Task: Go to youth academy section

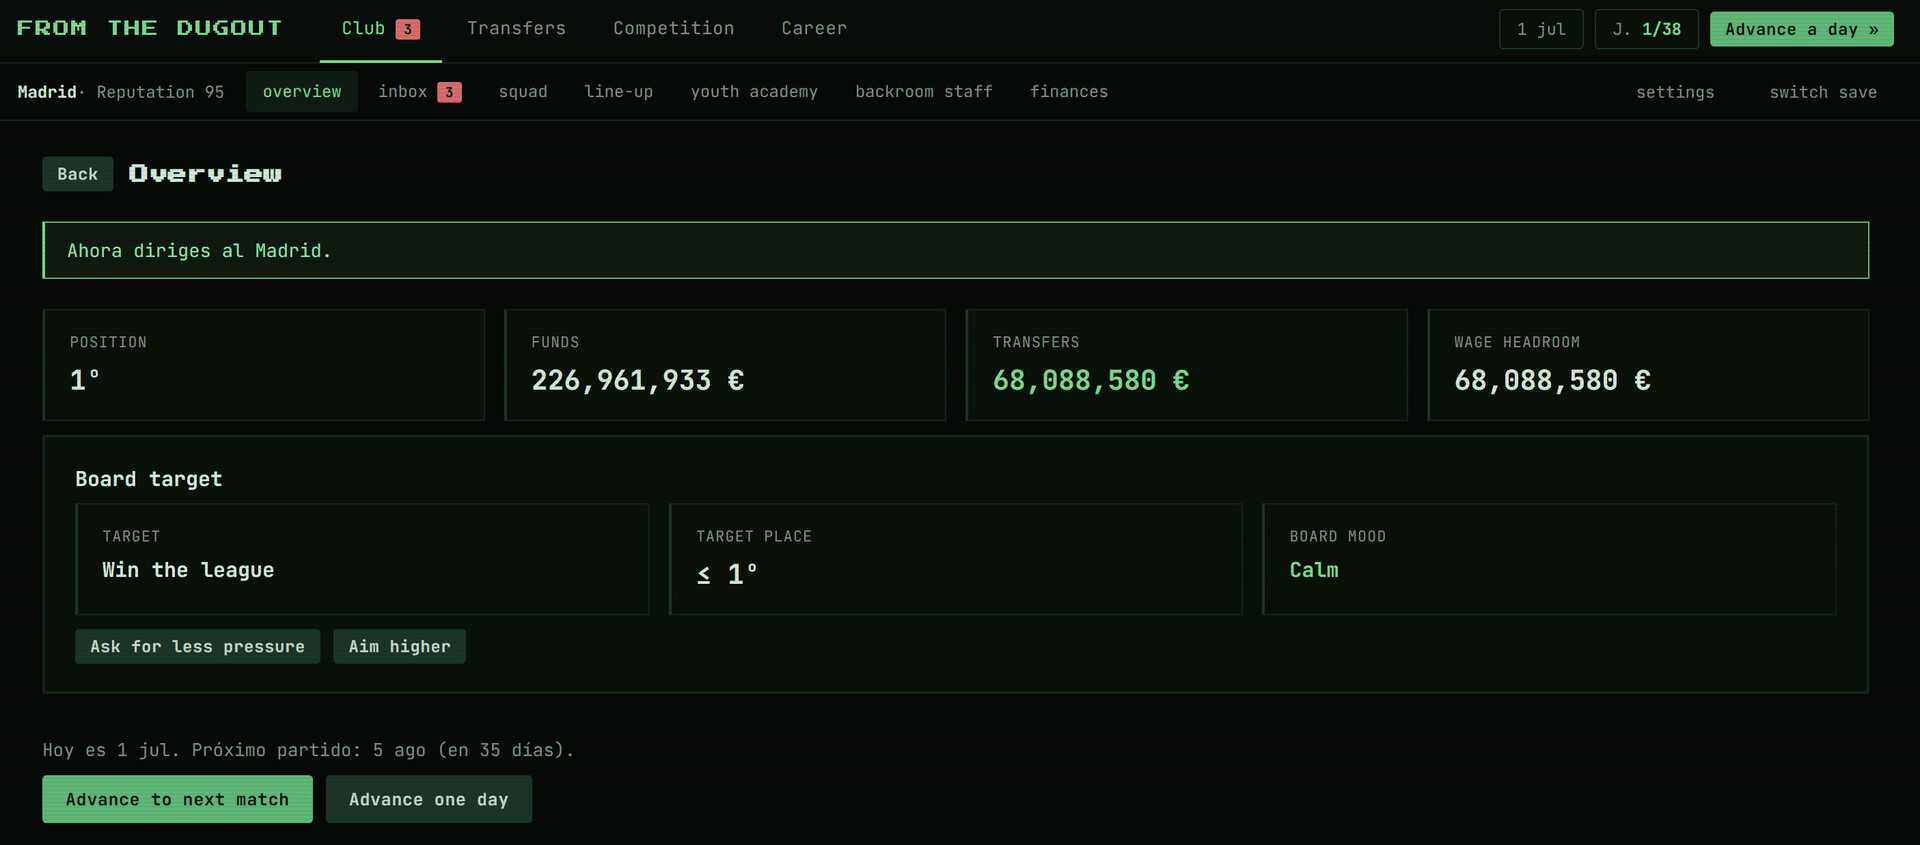Action: point(754,92)
